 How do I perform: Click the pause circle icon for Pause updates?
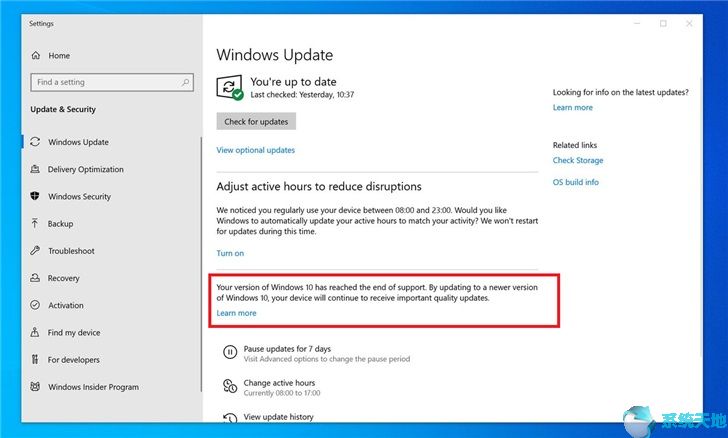tap(230, 352)
